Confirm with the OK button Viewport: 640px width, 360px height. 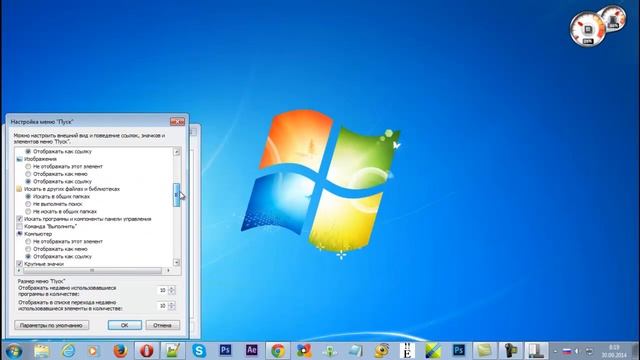pos(124,325)
